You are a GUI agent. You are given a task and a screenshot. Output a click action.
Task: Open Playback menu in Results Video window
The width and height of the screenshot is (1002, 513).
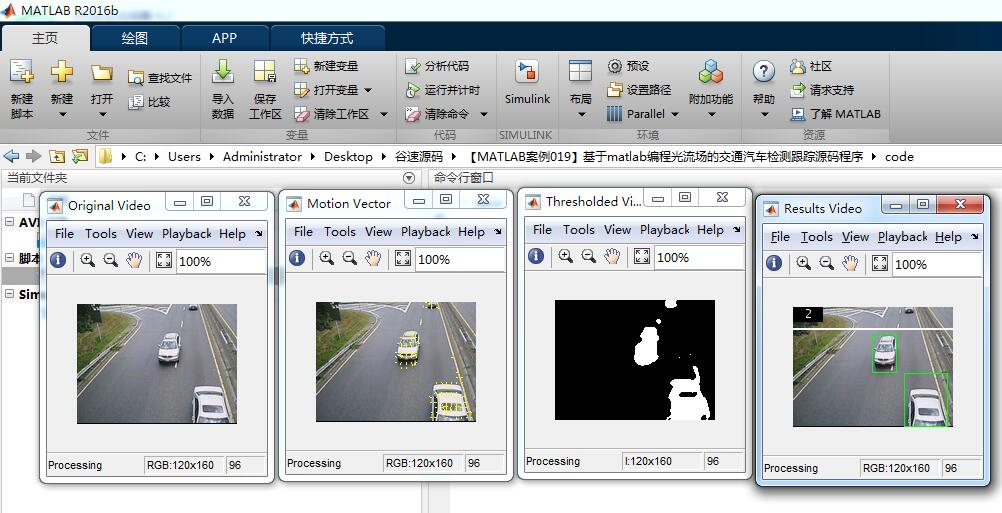[x=902, y=236]
